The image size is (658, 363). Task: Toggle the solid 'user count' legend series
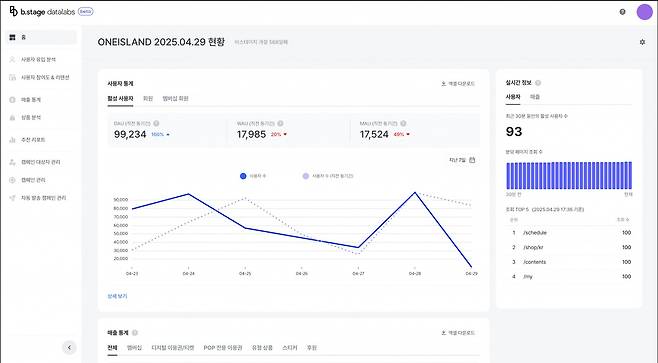(x=253, y=176)
